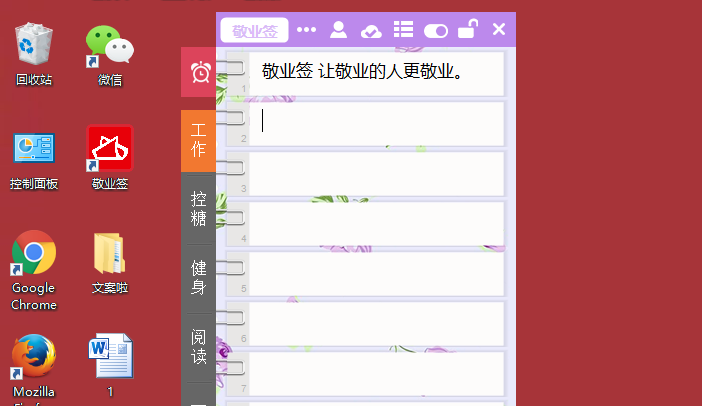Click the empty note row 6
Viewport: 702px width, 406px height.
click(x=377, y=324)
